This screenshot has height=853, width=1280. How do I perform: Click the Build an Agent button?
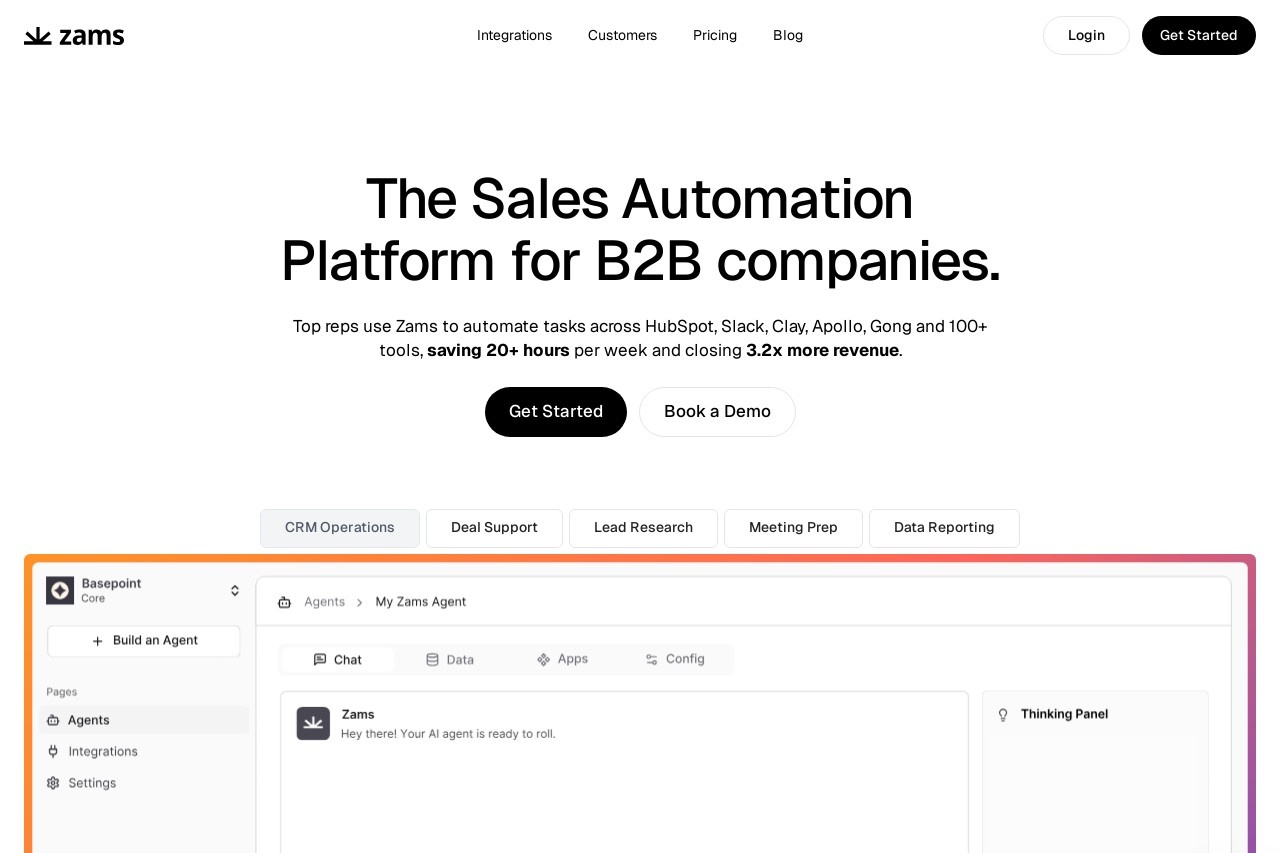pyautogui.click(x=144, y=641)
